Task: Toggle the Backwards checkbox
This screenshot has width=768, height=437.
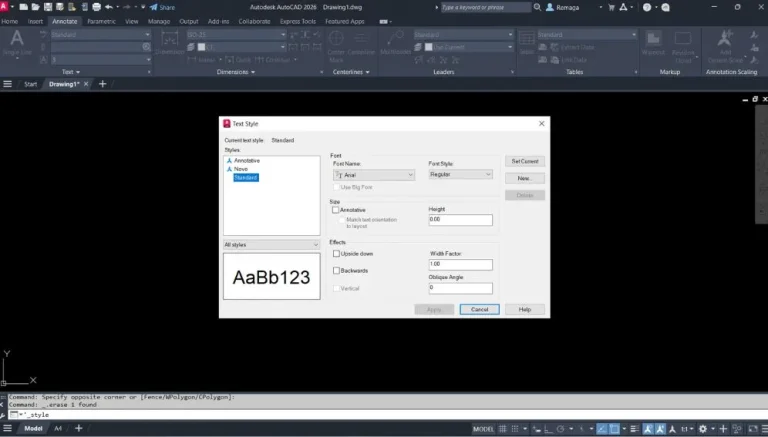Action: click(x=336, y=270)
